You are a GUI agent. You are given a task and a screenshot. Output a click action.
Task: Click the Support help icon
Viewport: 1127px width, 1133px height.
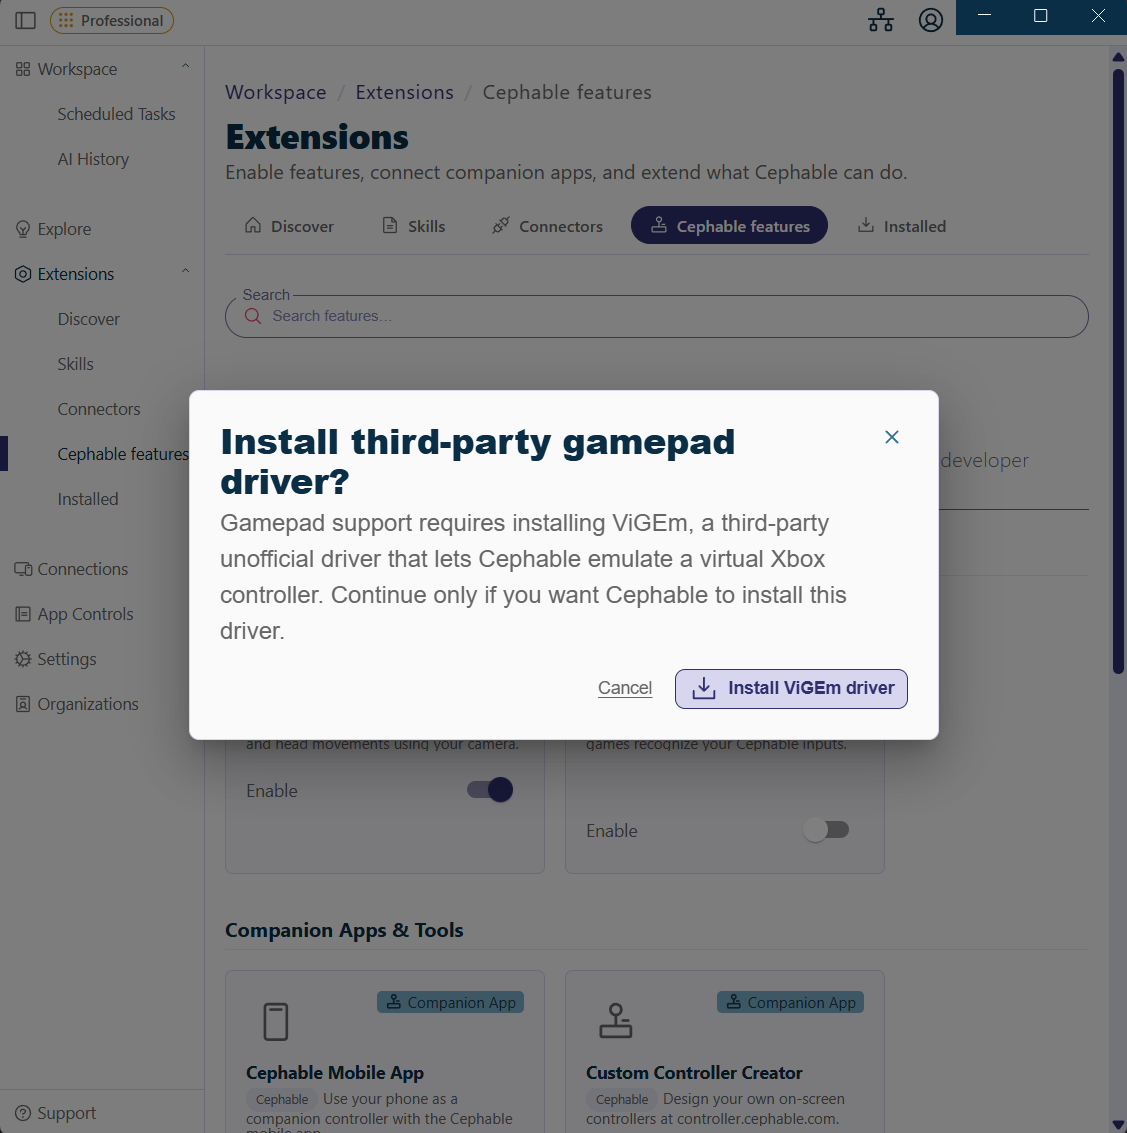[x=23, y=1113]
